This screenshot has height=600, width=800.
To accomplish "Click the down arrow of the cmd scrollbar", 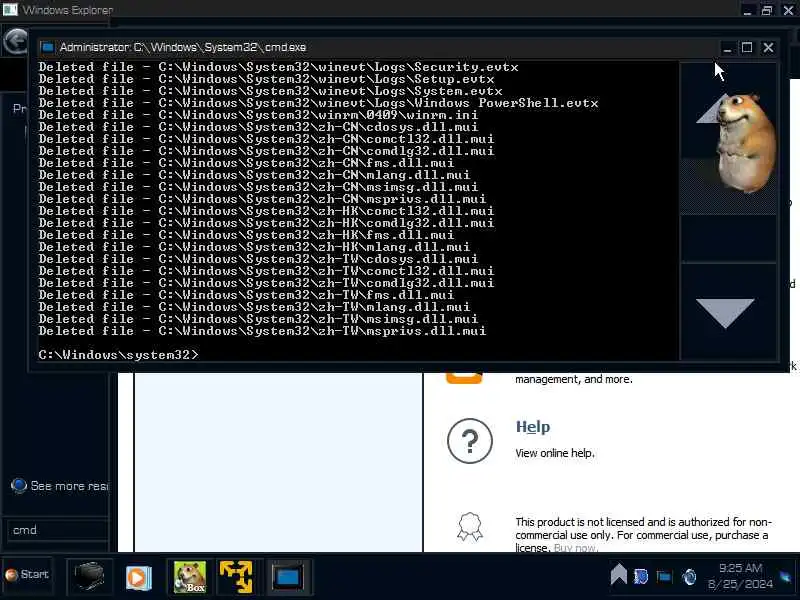I will [x=724, y=313].
